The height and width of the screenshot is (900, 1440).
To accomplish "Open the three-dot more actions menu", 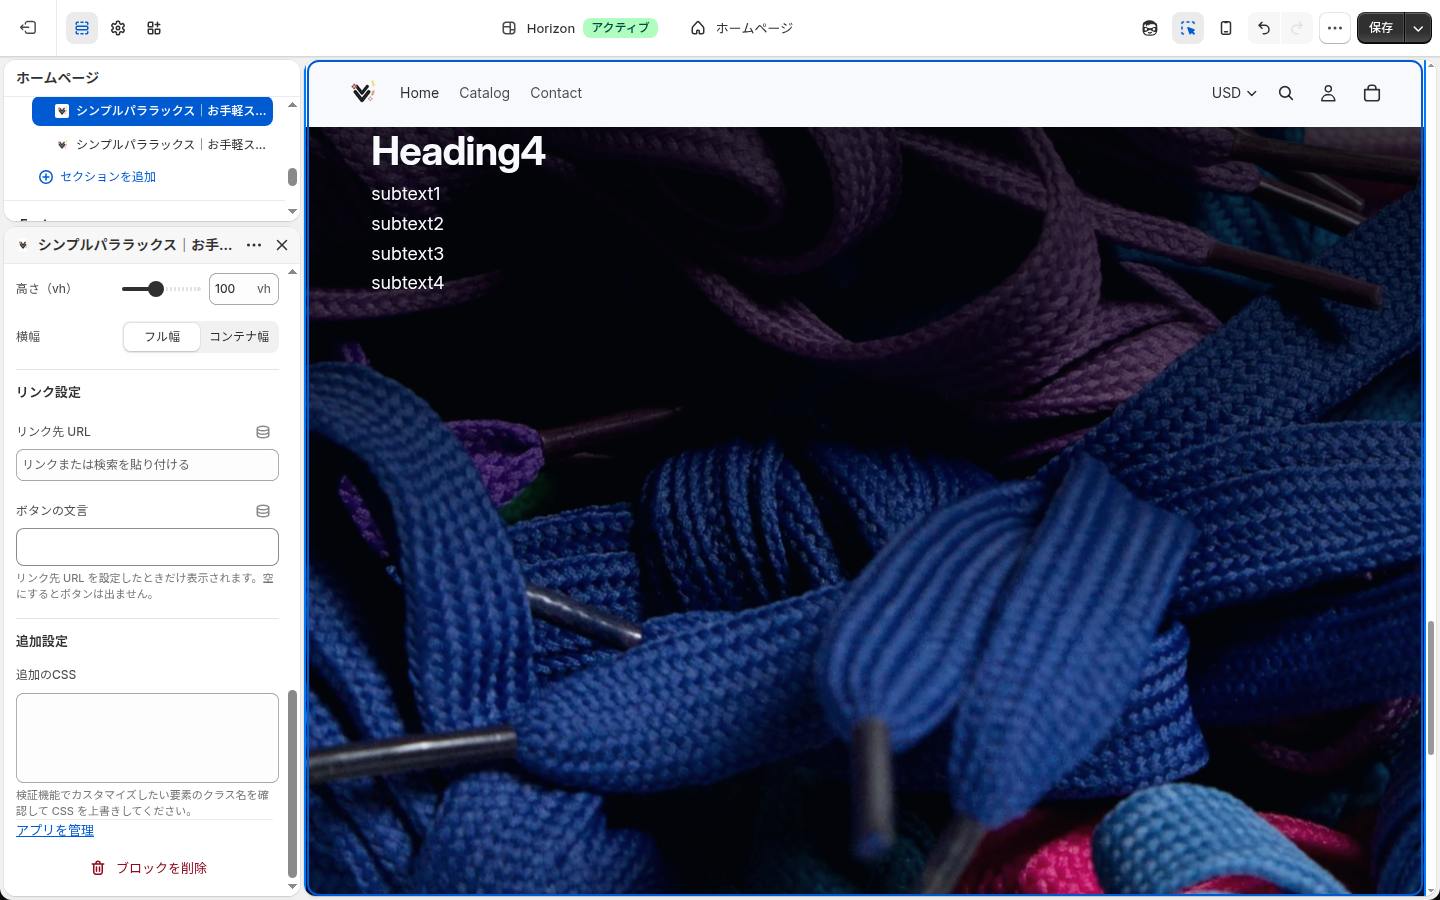I will [x=1335, y=28].
